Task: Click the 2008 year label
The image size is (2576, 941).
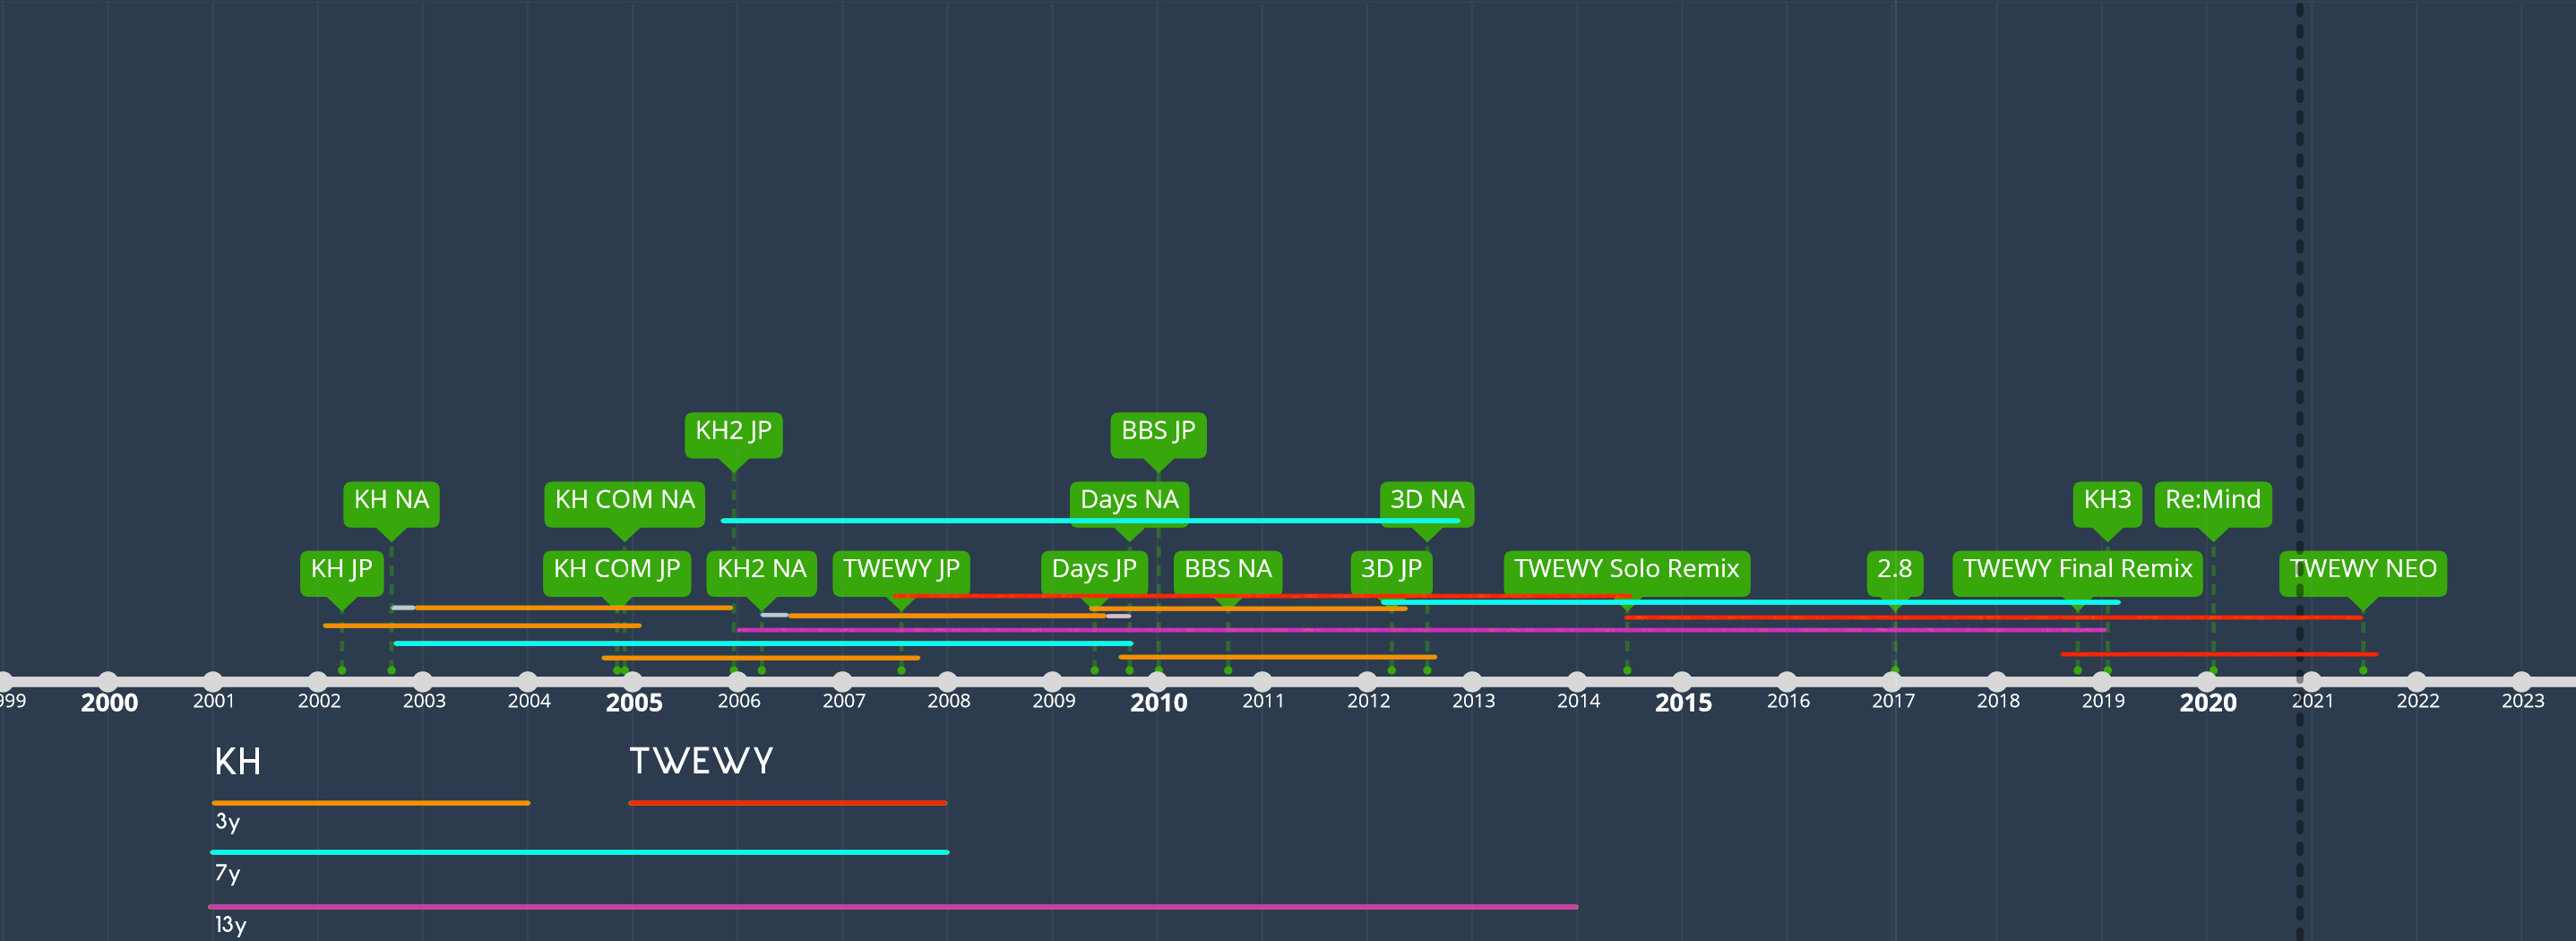Action: [x=949, y=701]
